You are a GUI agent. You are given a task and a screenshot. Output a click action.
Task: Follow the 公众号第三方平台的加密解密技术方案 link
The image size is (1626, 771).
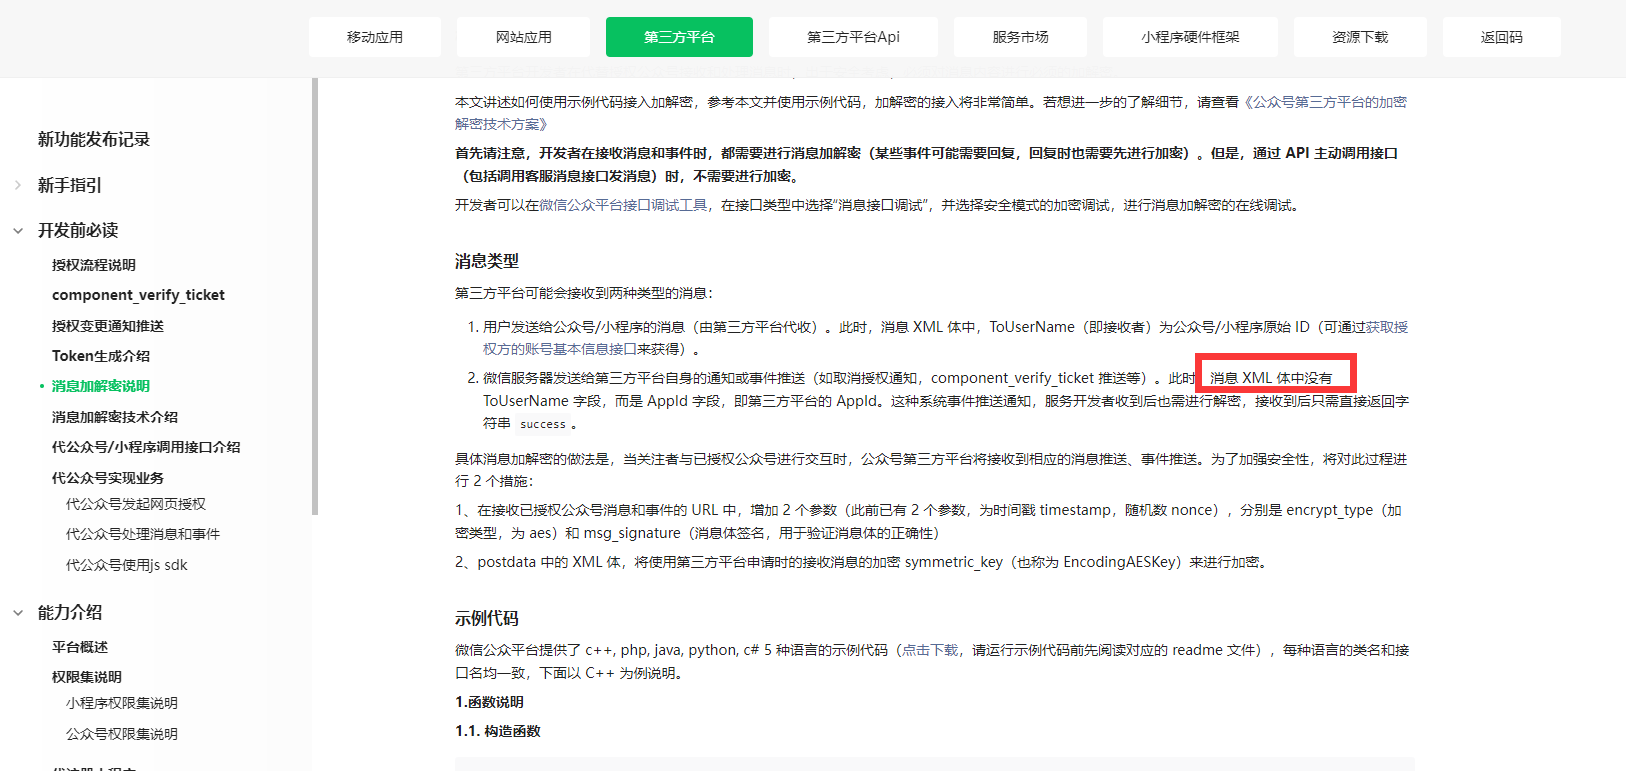tap(1324, 102)
